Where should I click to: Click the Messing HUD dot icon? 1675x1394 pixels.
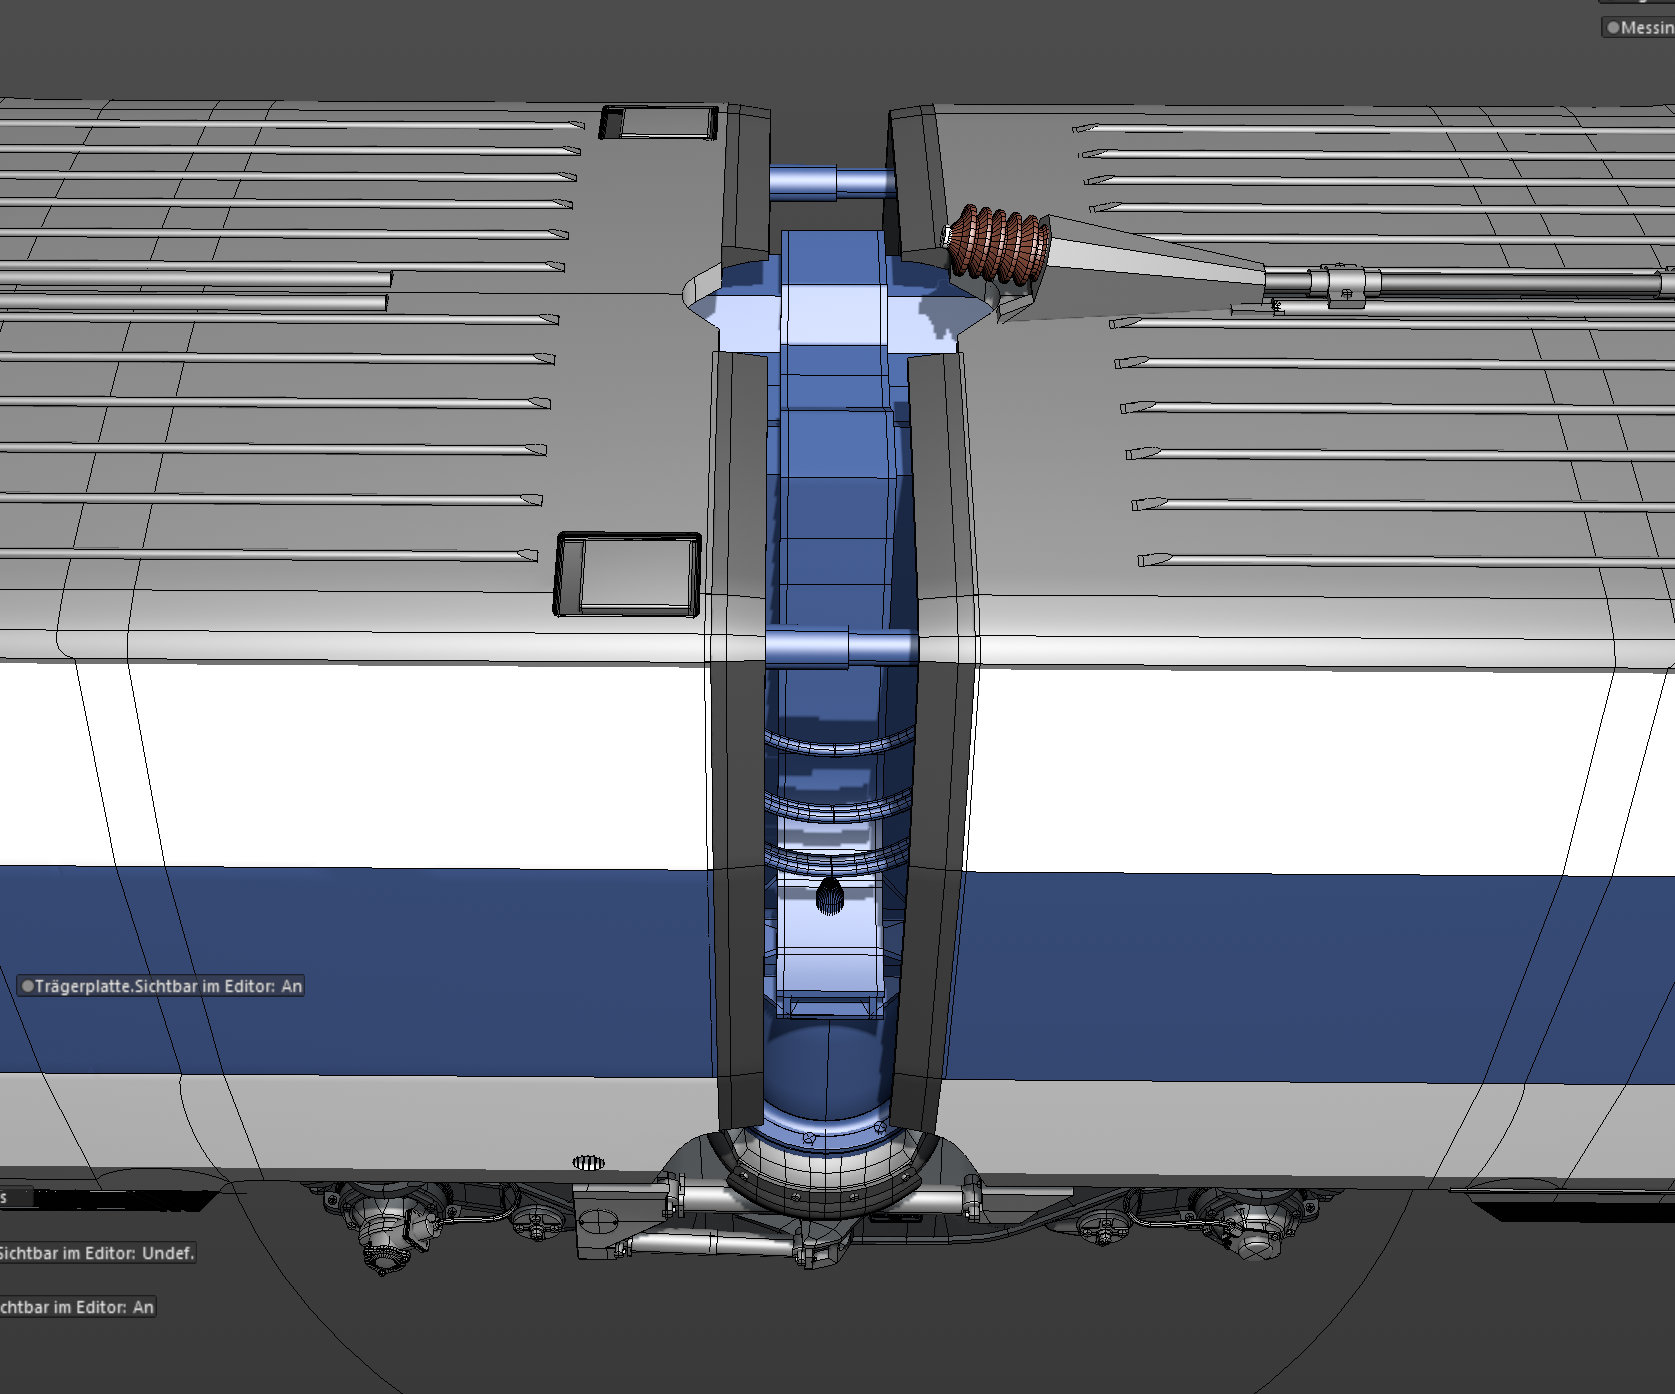[1612, 28]
